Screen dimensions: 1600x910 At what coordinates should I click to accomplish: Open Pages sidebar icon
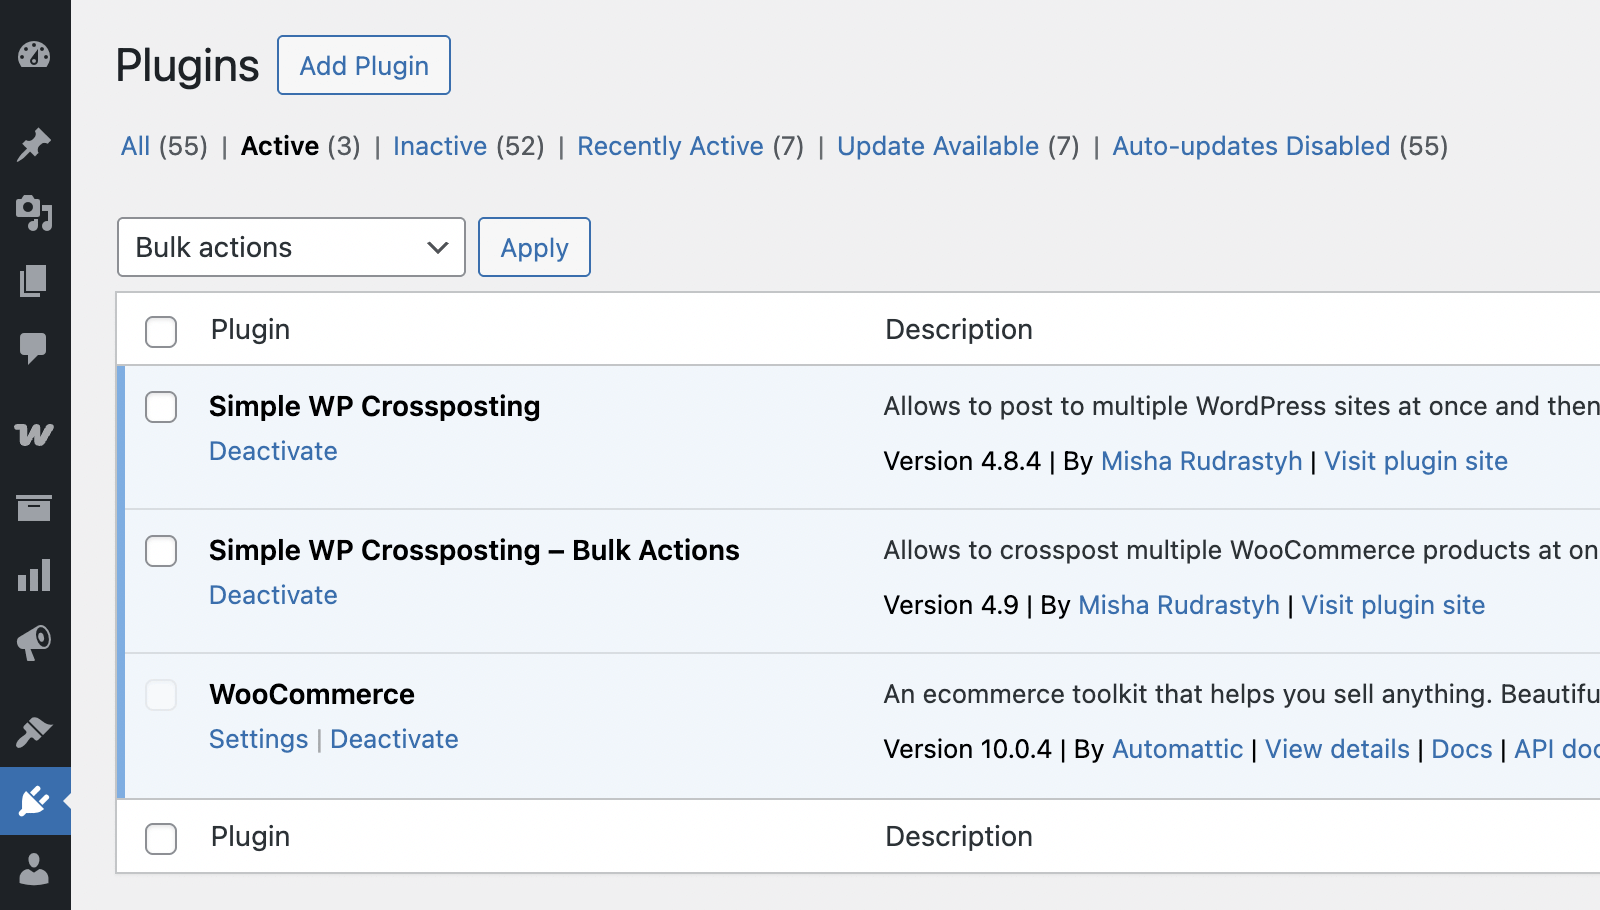coord(34,281)
